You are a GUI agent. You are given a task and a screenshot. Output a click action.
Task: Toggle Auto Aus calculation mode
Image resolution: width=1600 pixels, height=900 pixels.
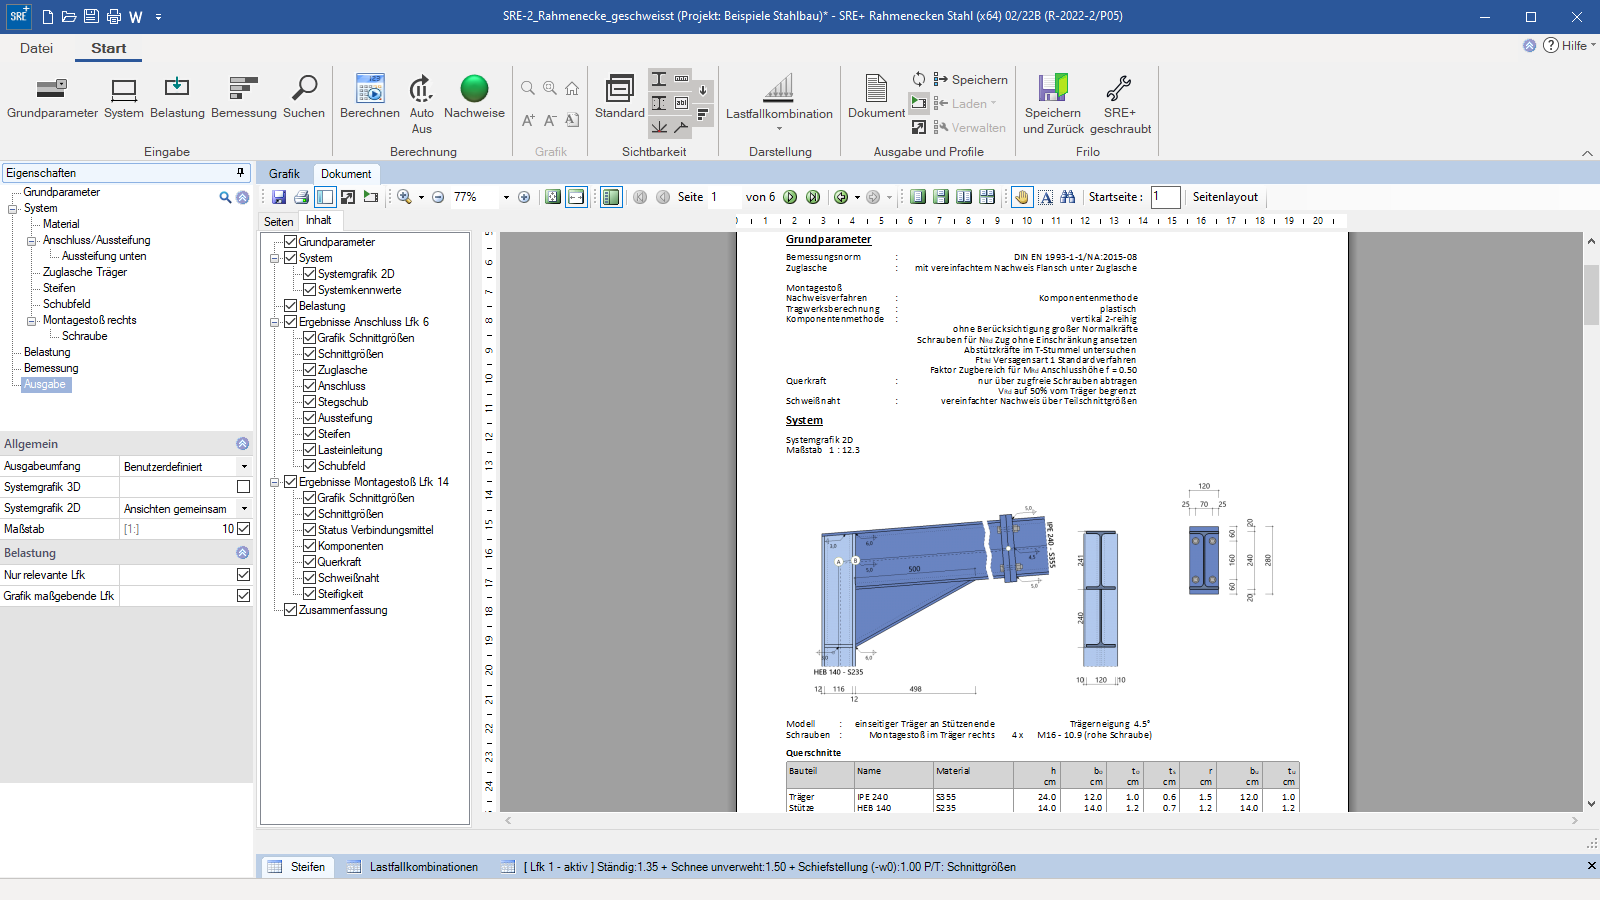click(422, 103)
